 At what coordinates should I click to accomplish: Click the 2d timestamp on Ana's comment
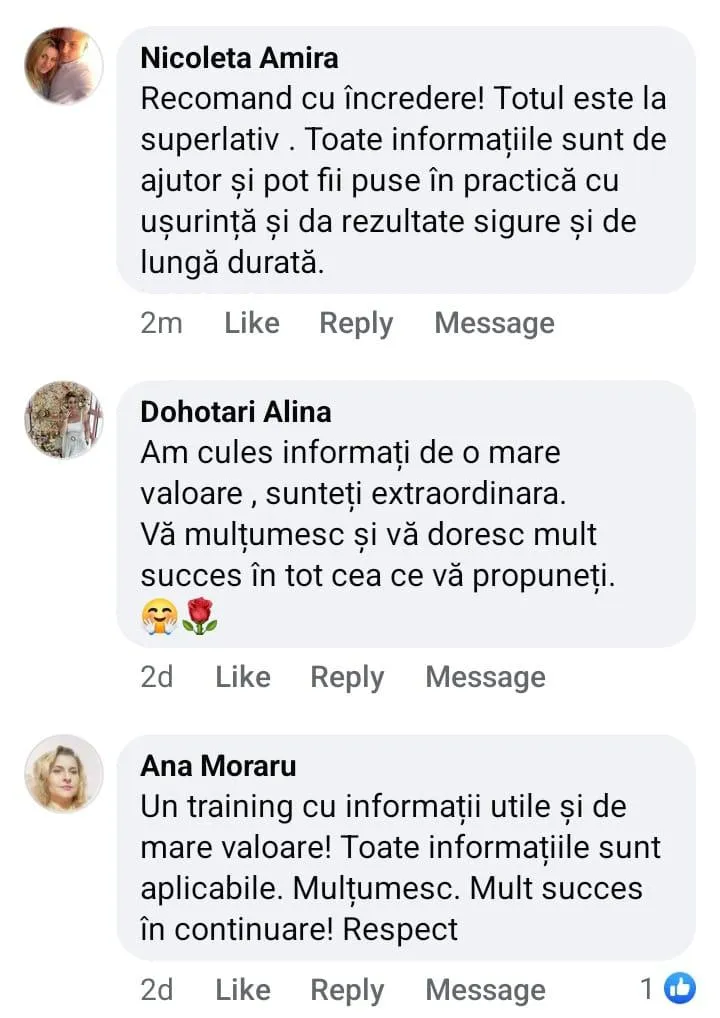click(156, 989)
